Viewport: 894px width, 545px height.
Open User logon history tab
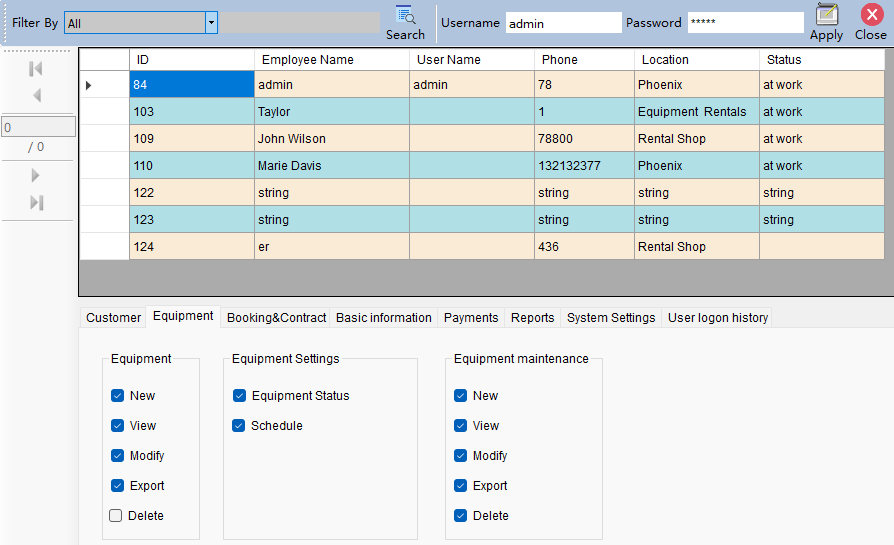pos(718,318)
